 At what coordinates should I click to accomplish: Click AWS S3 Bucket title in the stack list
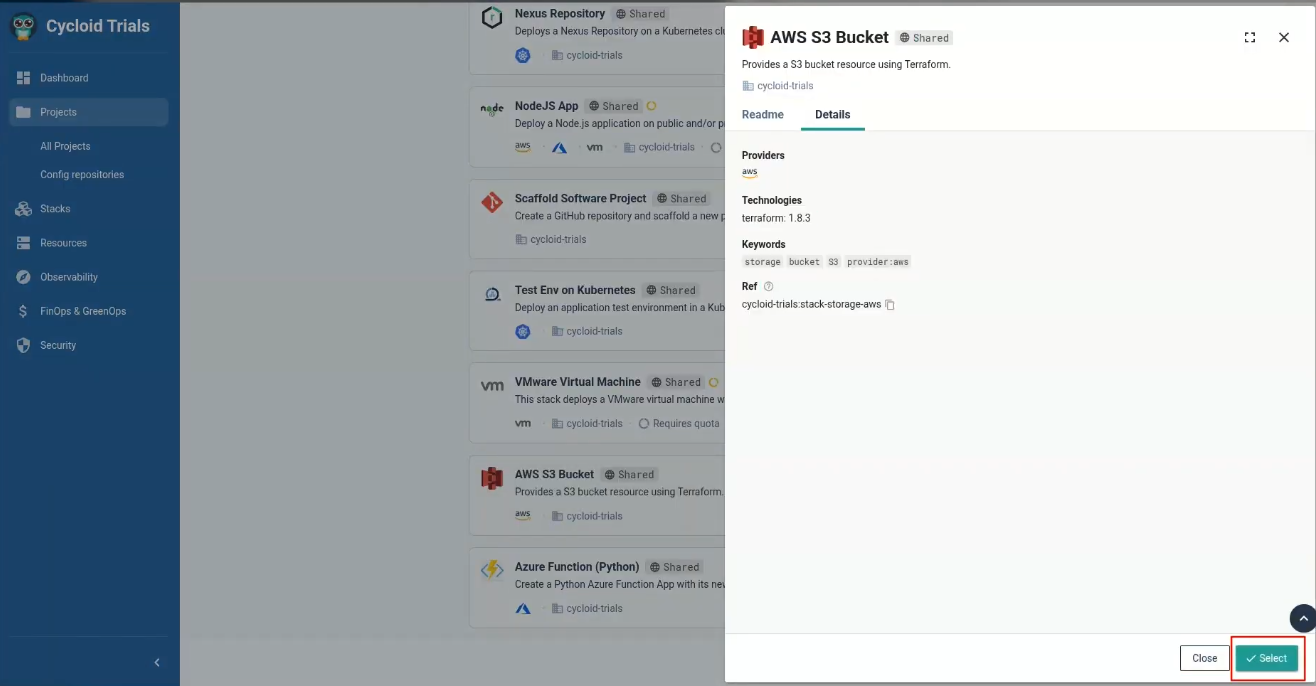554,474
